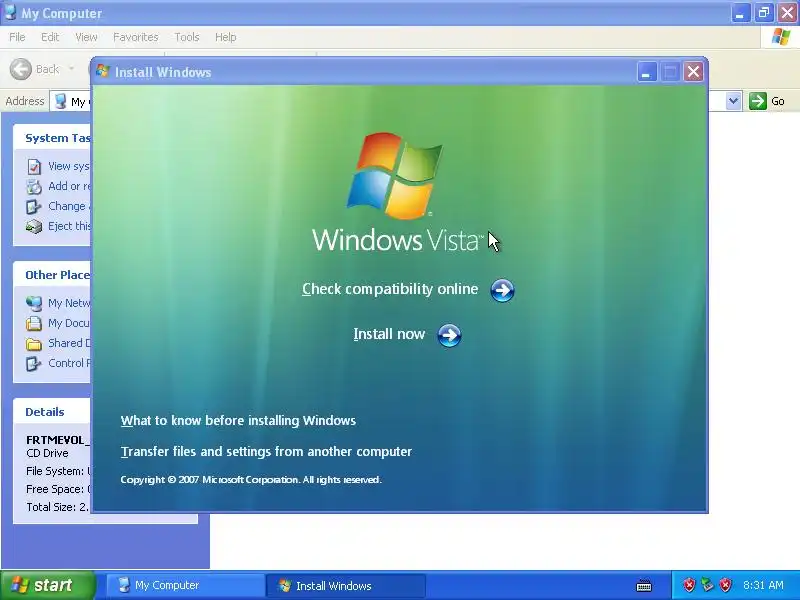This screenshot has width=800, height=600.
Task: Click the 8:31 AM clock
Action: point(763,585)
